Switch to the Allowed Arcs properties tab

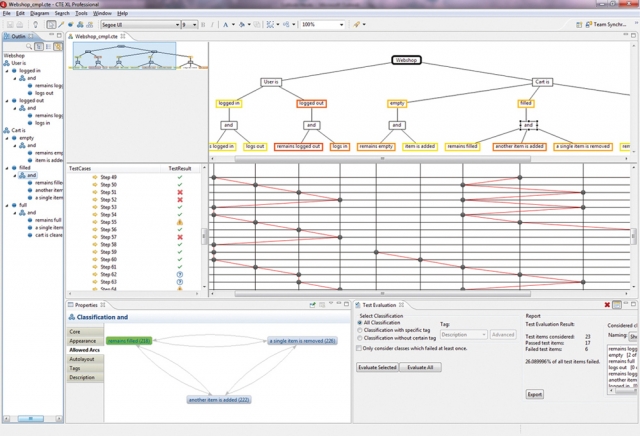pos(84,350)
